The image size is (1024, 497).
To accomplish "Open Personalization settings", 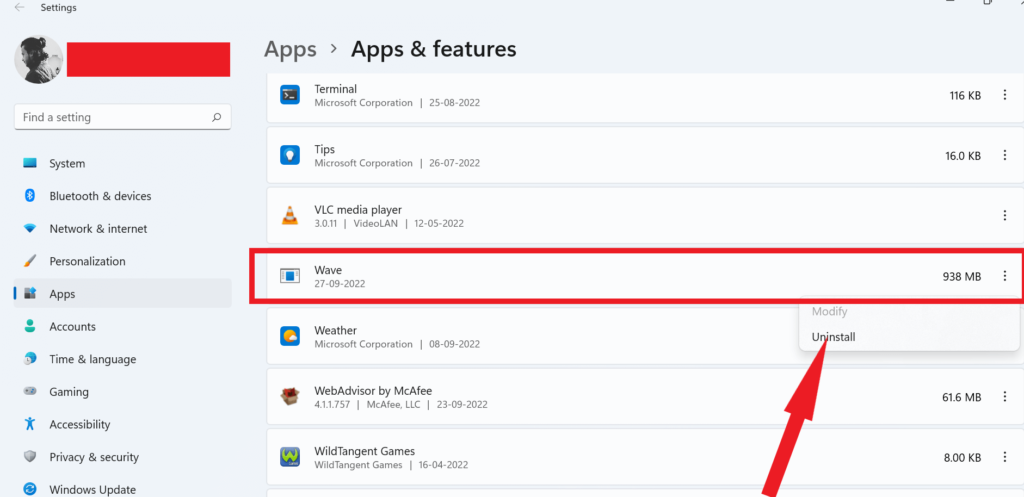I will click(122, 261).
